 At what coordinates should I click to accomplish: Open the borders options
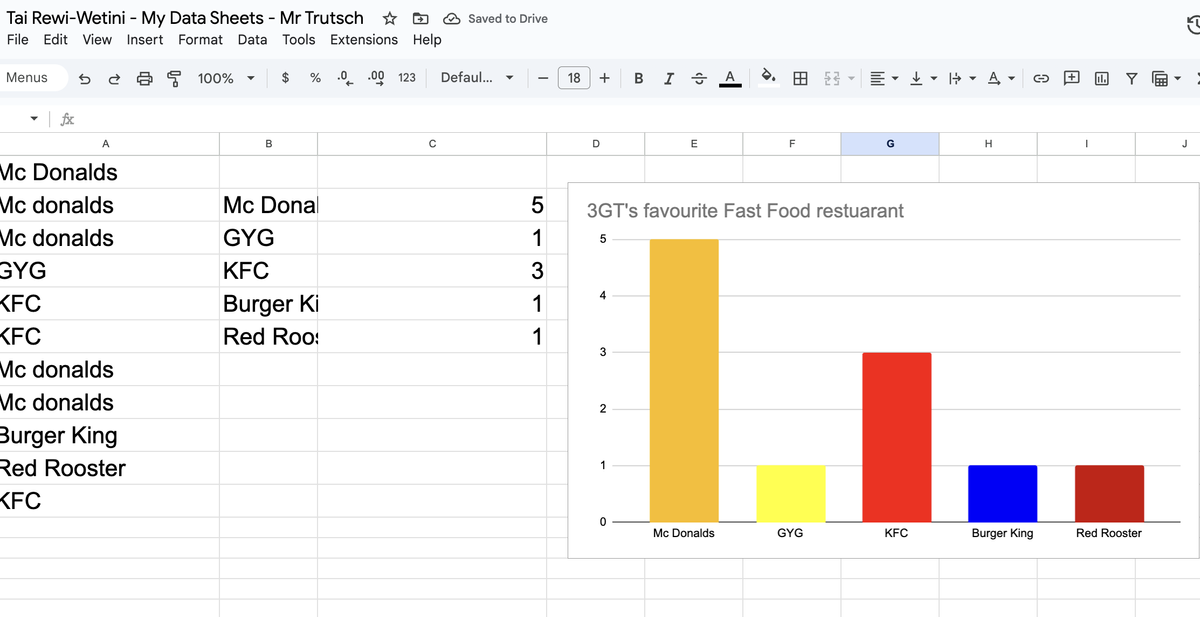click(800, 78)
